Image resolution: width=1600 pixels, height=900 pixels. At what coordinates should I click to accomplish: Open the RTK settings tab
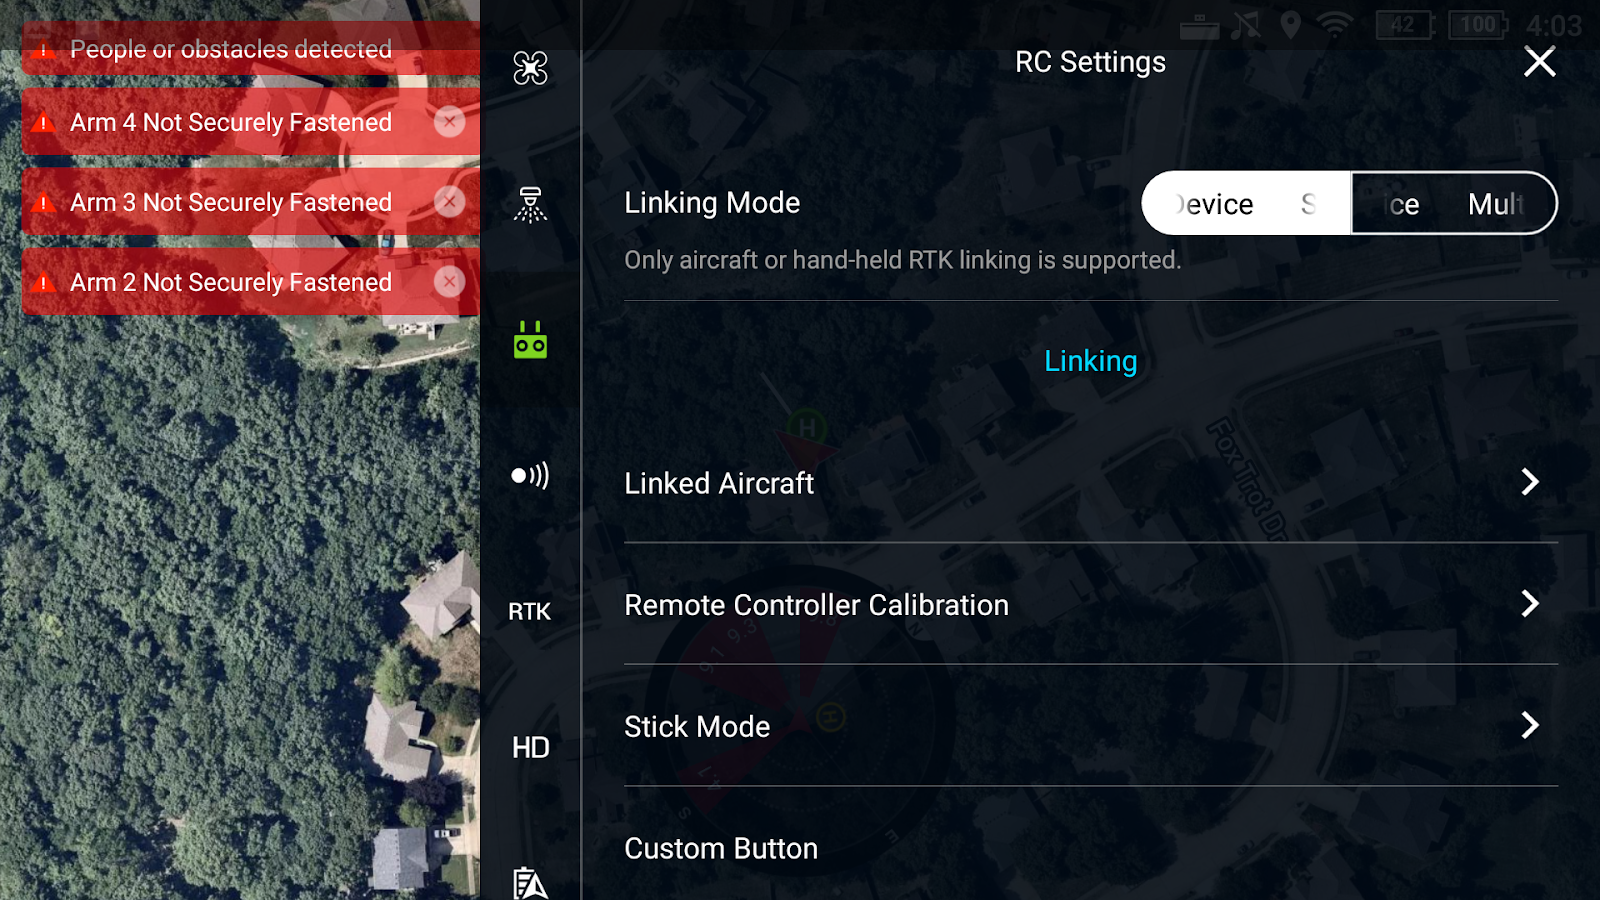coord(529,612)
